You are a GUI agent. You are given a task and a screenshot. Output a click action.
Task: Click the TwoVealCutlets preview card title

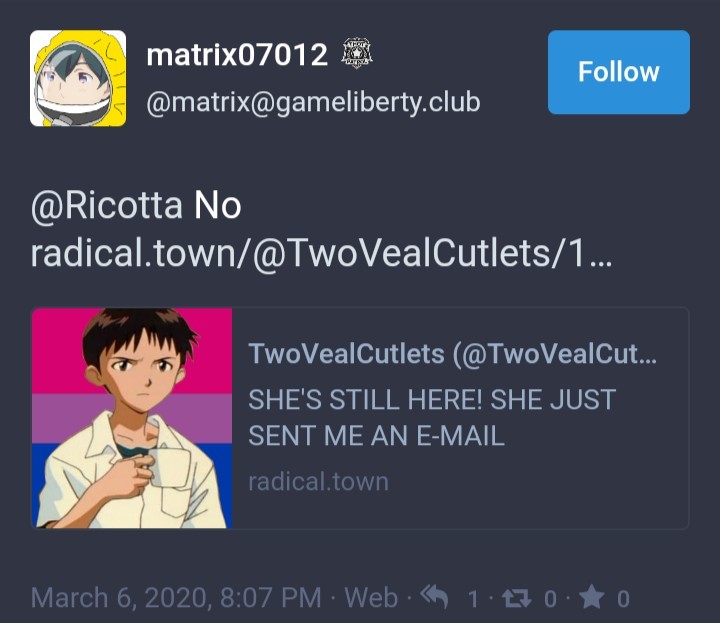(x=453, y=354)
